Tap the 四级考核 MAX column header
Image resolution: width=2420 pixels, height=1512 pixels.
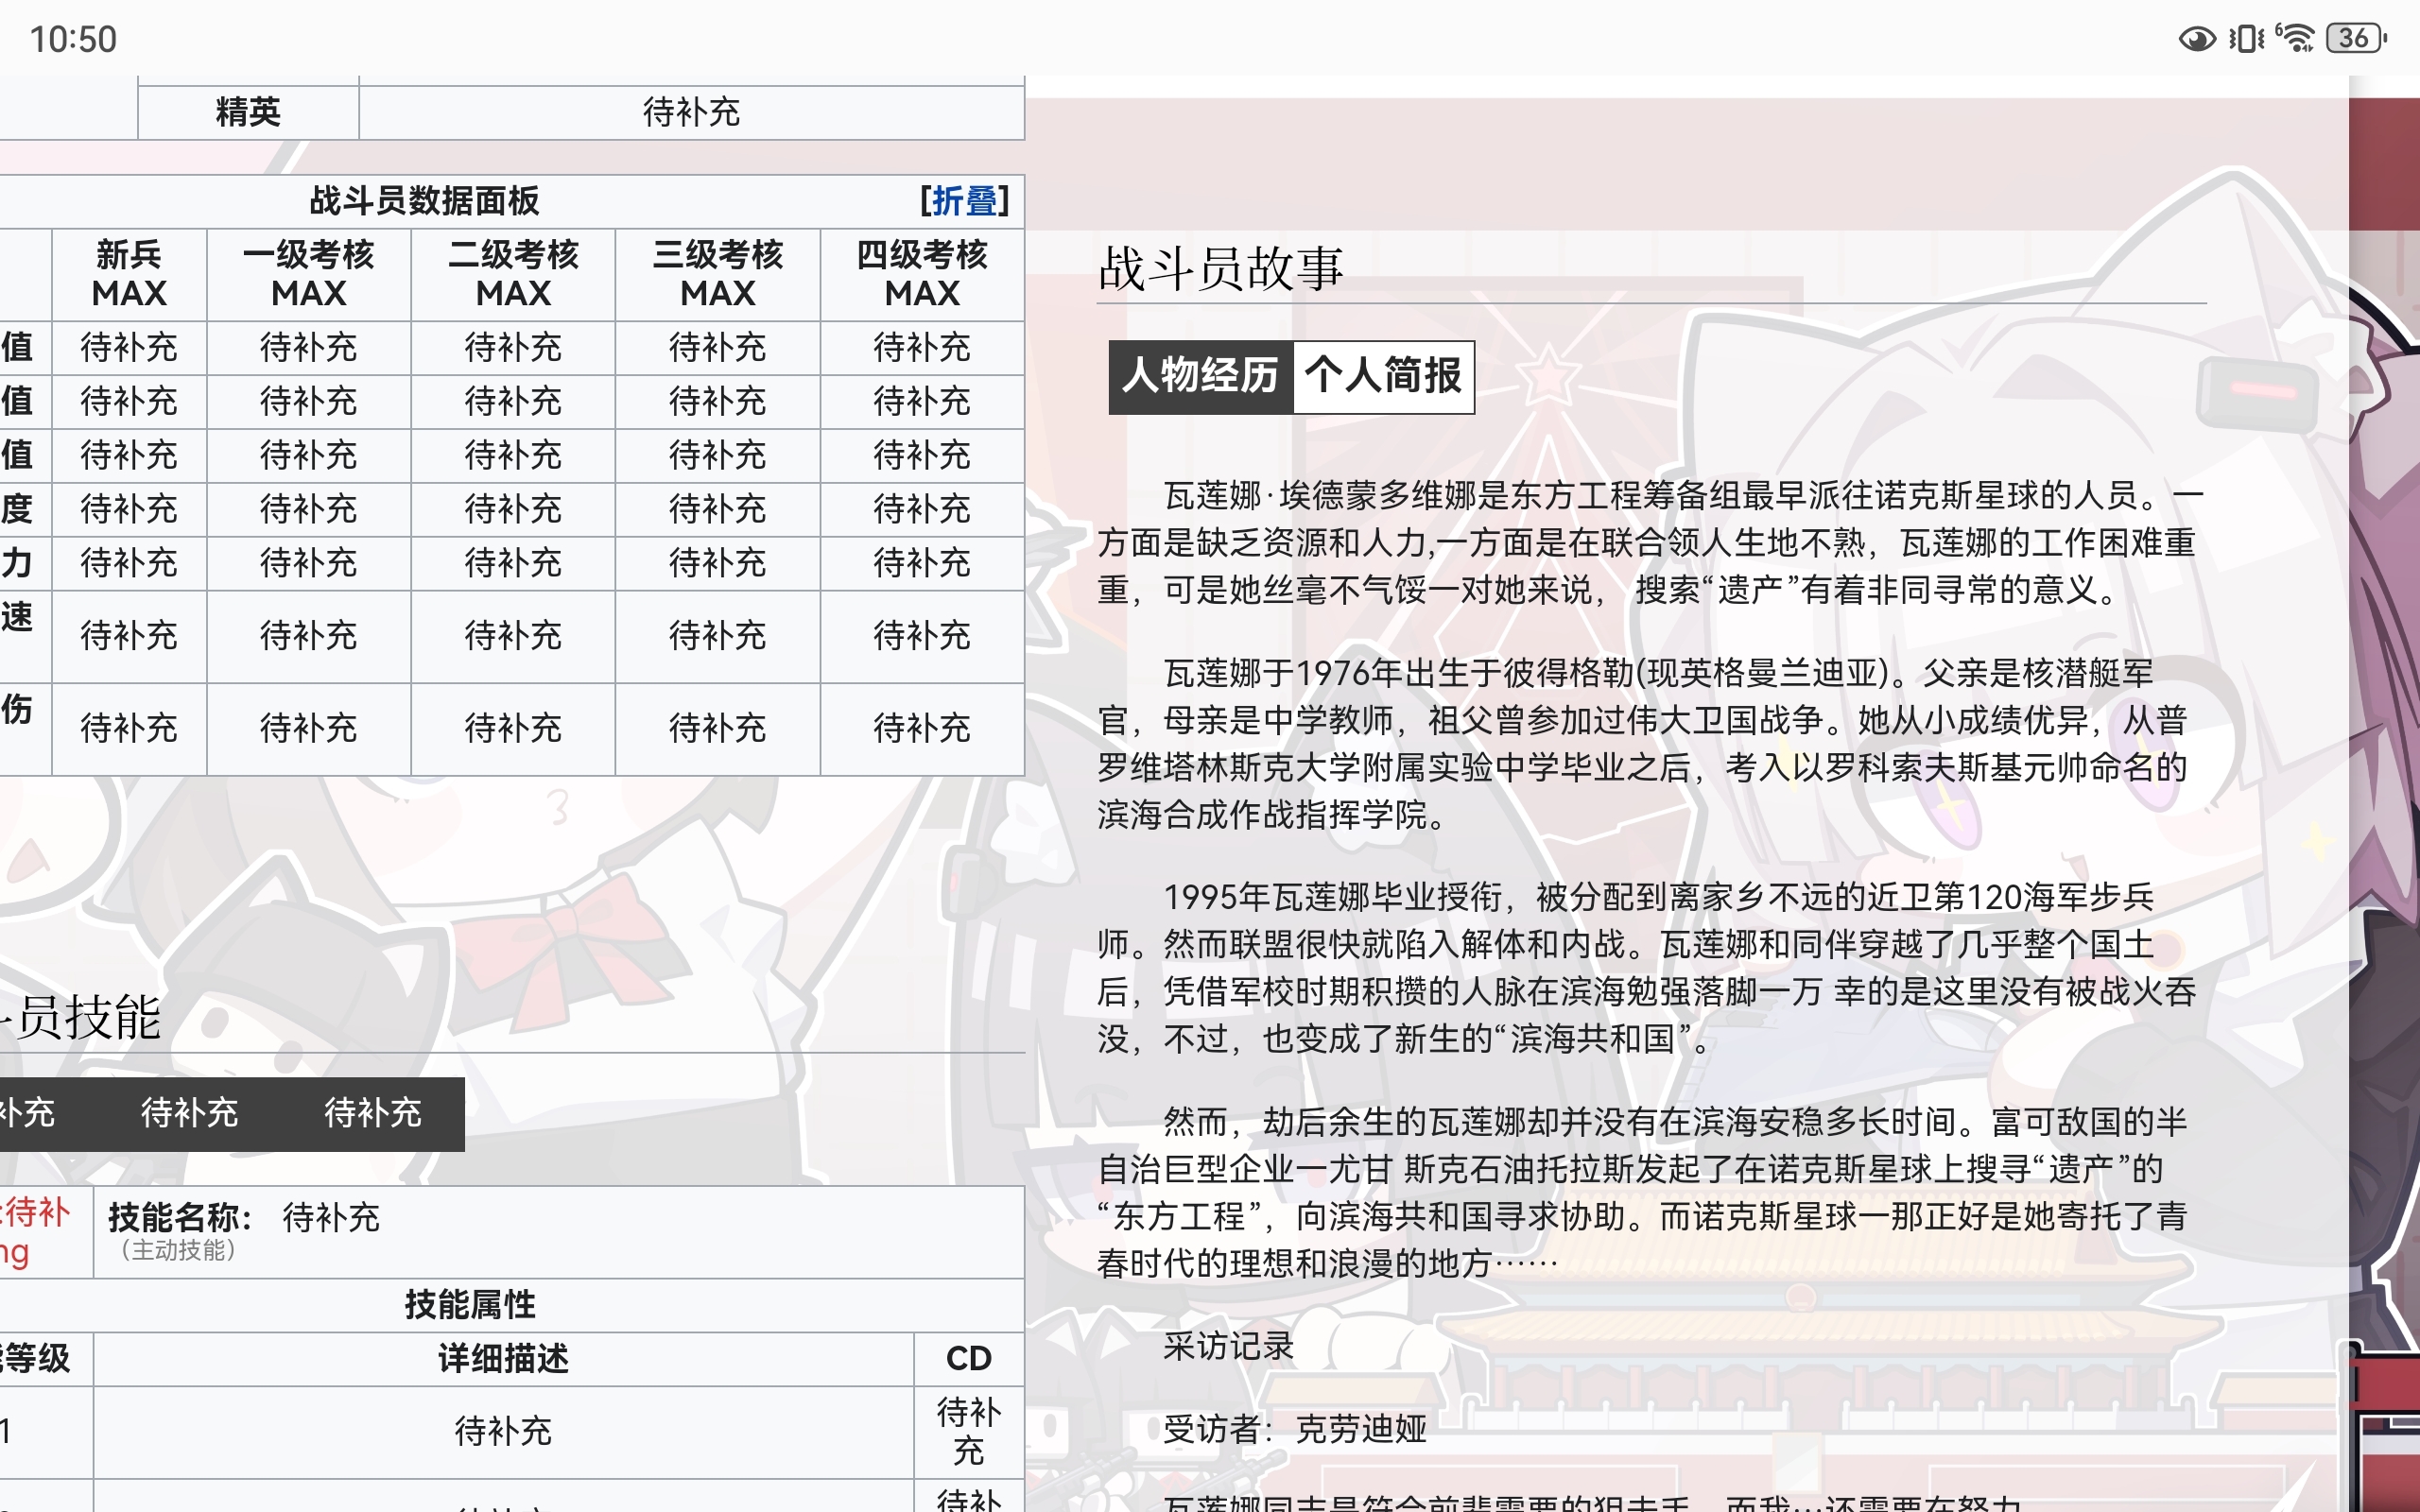[x=922, y=274]
